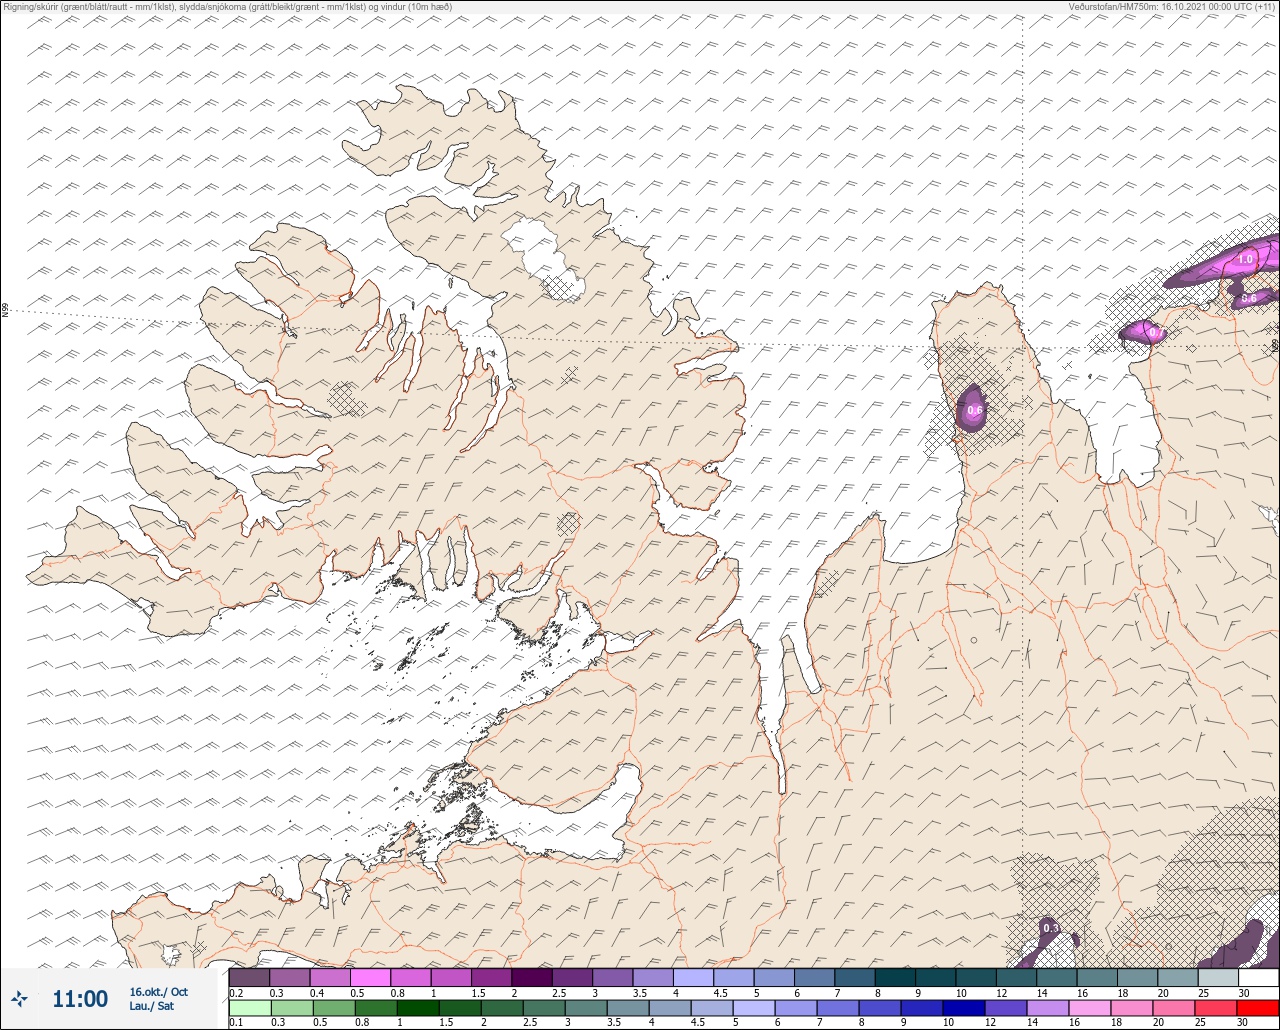Viewport: 1280px width, 1030px height.
Task: Click the '0.2' value label of the top legend row
Action: (237, 992)
